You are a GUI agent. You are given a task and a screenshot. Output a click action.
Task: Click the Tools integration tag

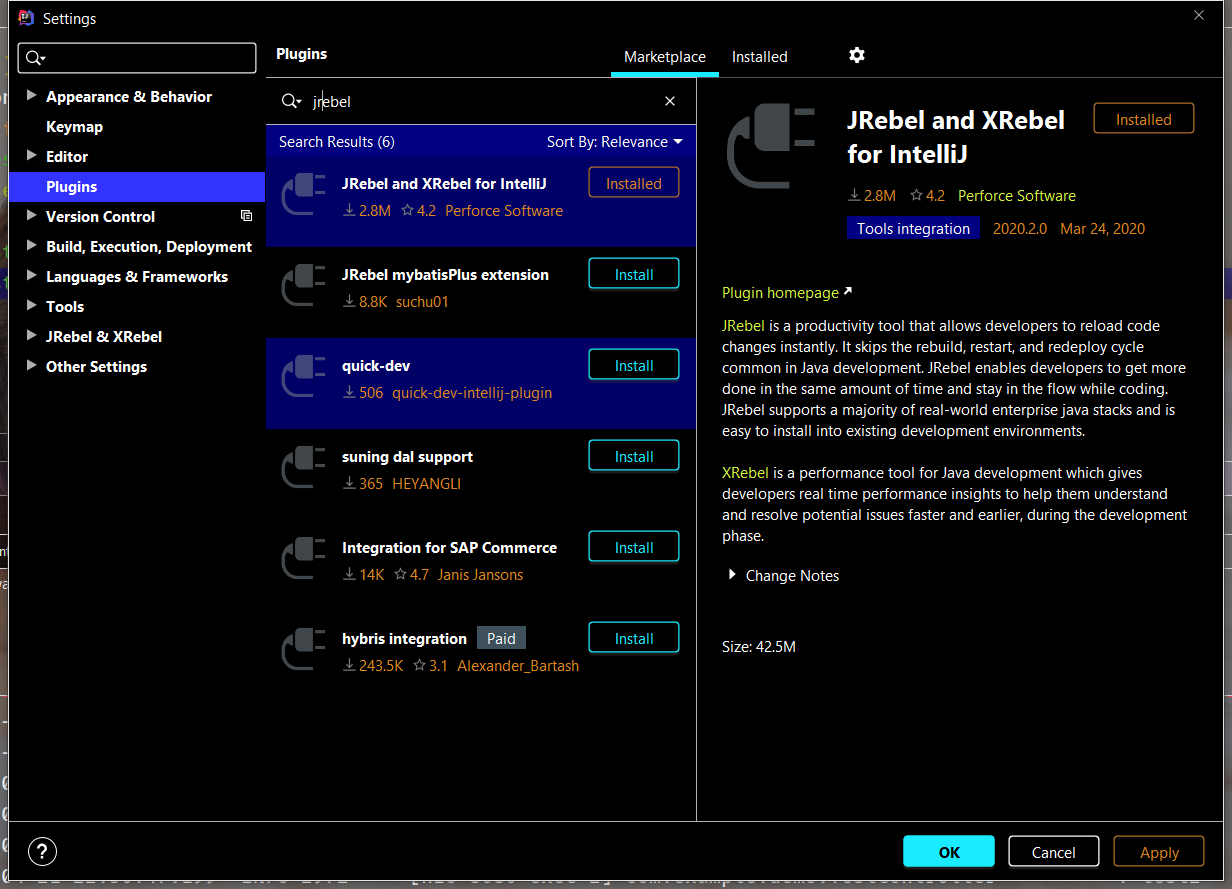point(913,229)
